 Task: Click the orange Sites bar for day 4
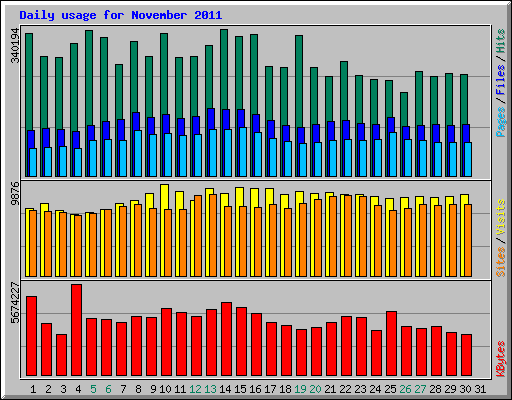pos(78,246)
